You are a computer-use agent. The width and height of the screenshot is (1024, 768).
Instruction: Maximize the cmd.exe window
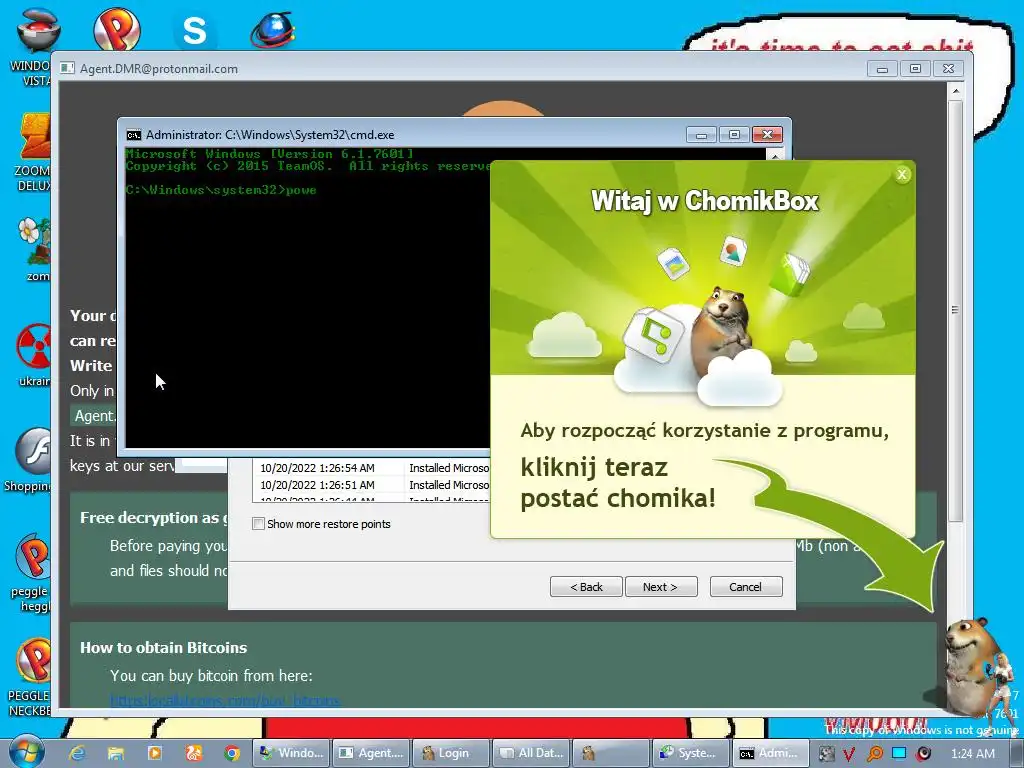tap(734, 135)
